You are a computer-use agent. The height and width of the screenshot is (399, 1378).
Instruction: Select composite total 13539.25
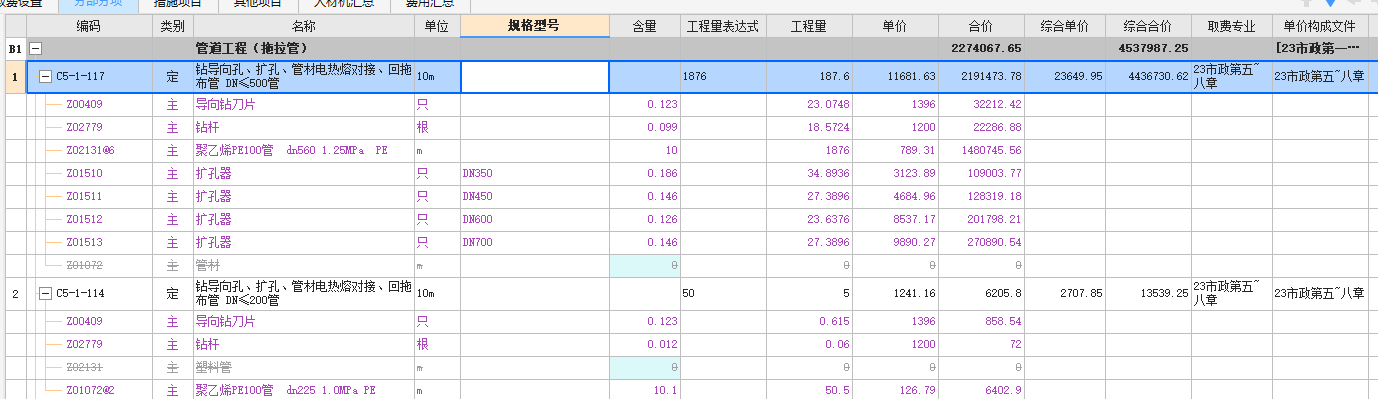click(x=1149, y=293)
